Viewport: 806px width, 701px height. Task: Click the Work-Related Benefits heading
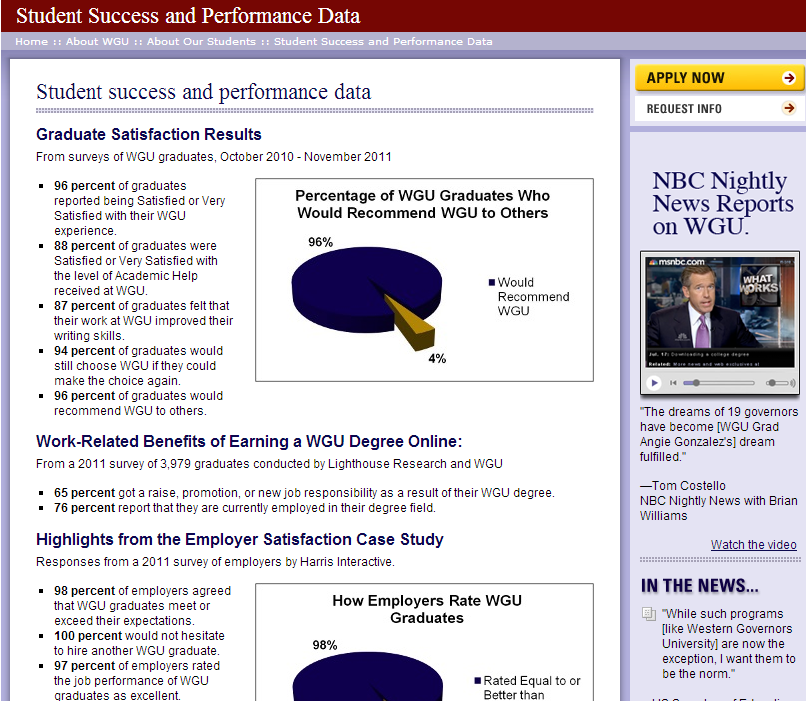coord(249,441)
